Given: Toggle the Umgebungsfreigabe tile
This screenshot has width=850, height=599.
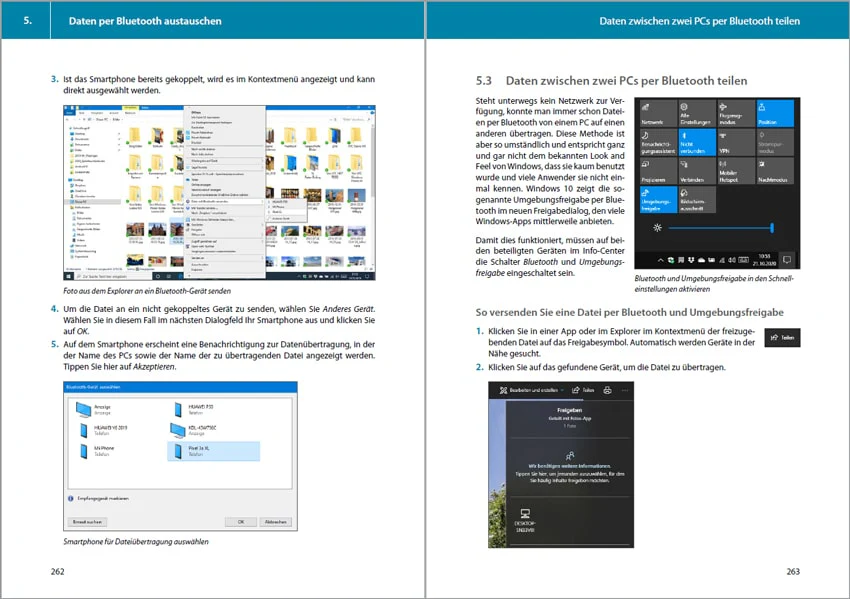Looking at the screenshot, I should click(x=658, y=199).
